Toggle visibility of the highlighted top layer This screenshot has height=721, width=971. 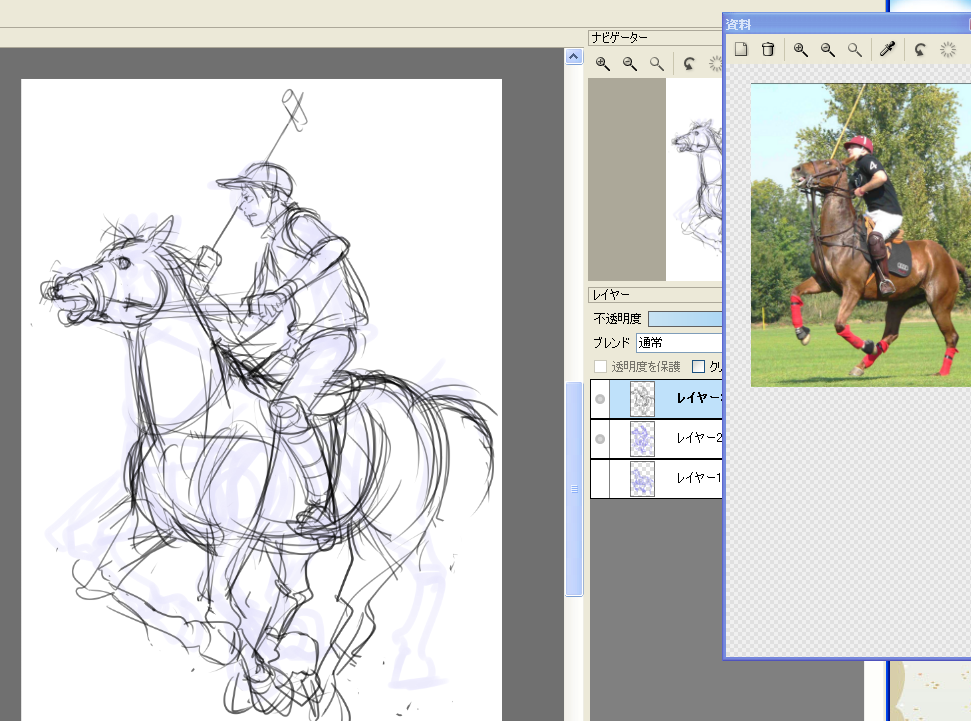pyautogui.click(x=600, y=399)
